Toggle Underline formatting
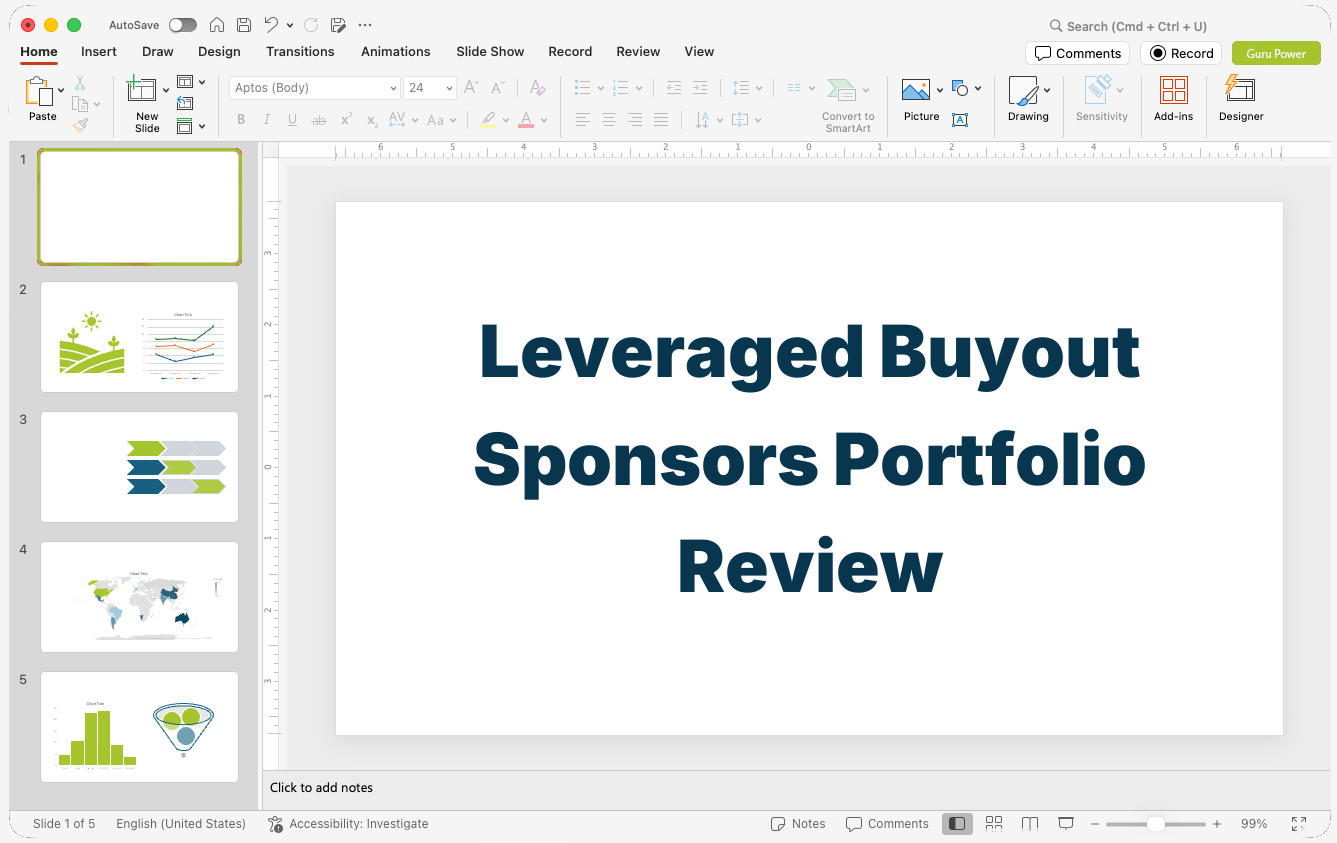The width and height of the screenshot is (1337, 843). (292, 120)
